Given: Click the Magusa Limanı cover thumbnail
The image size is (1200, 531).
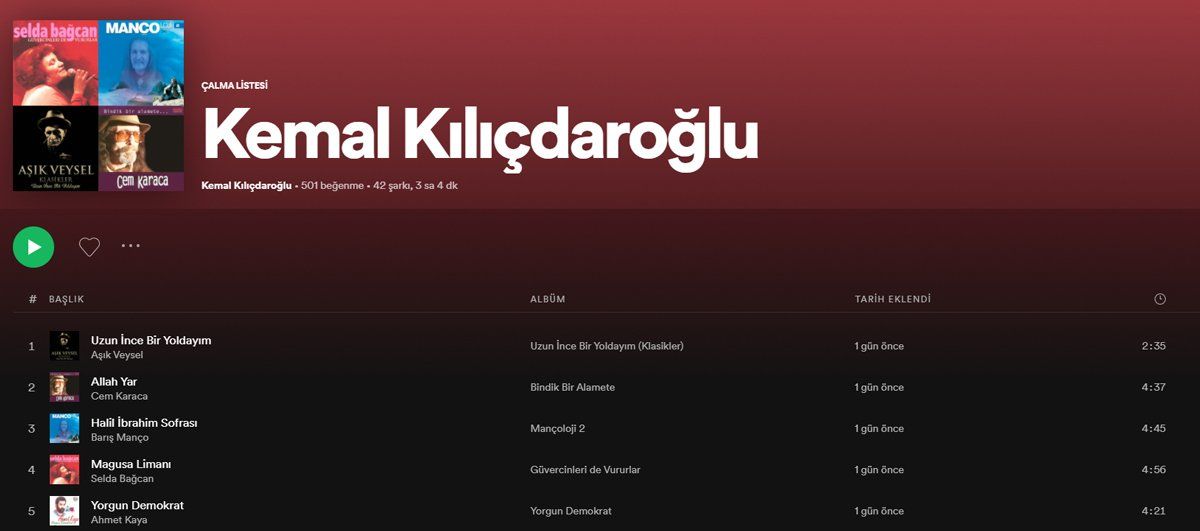Looking at the screenshot, I should 64,470.
